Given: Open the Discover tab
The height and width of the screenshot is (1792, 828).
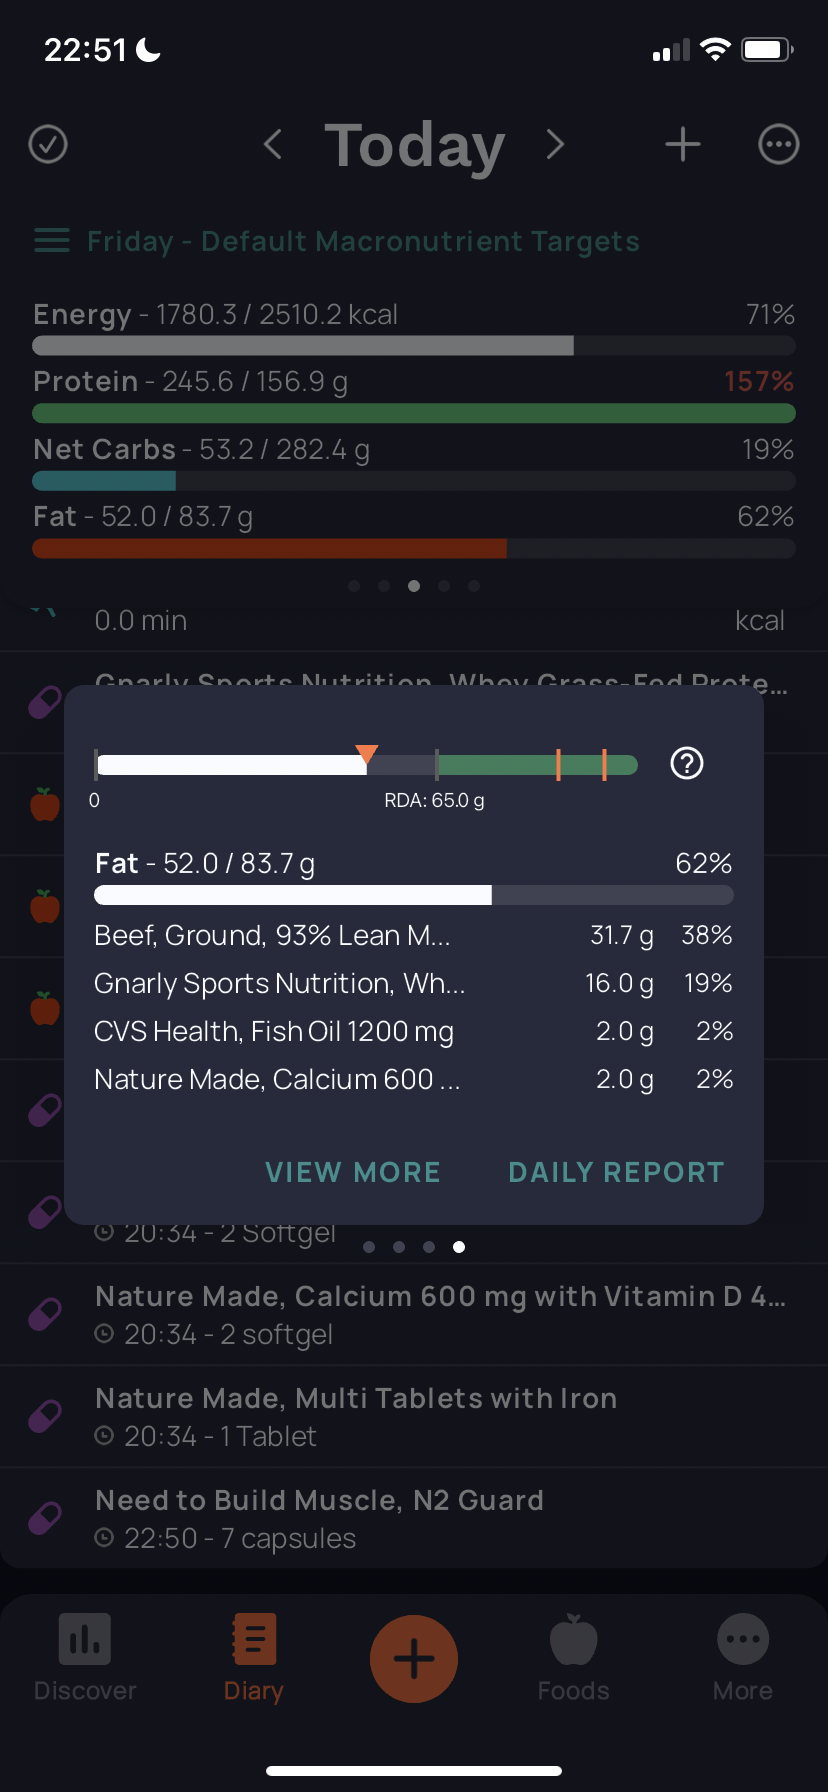Looking at the screenshot, I should tap(85, 1659).
